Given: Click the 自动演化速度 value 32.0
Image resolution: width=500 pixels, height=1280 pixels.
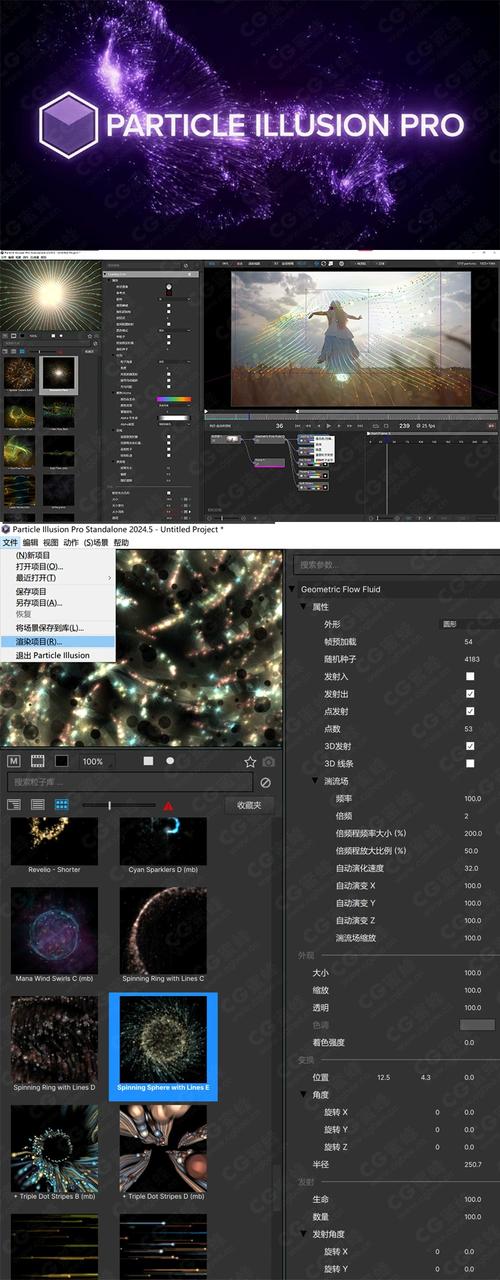Looking at the screenshot, I should 472,868.
